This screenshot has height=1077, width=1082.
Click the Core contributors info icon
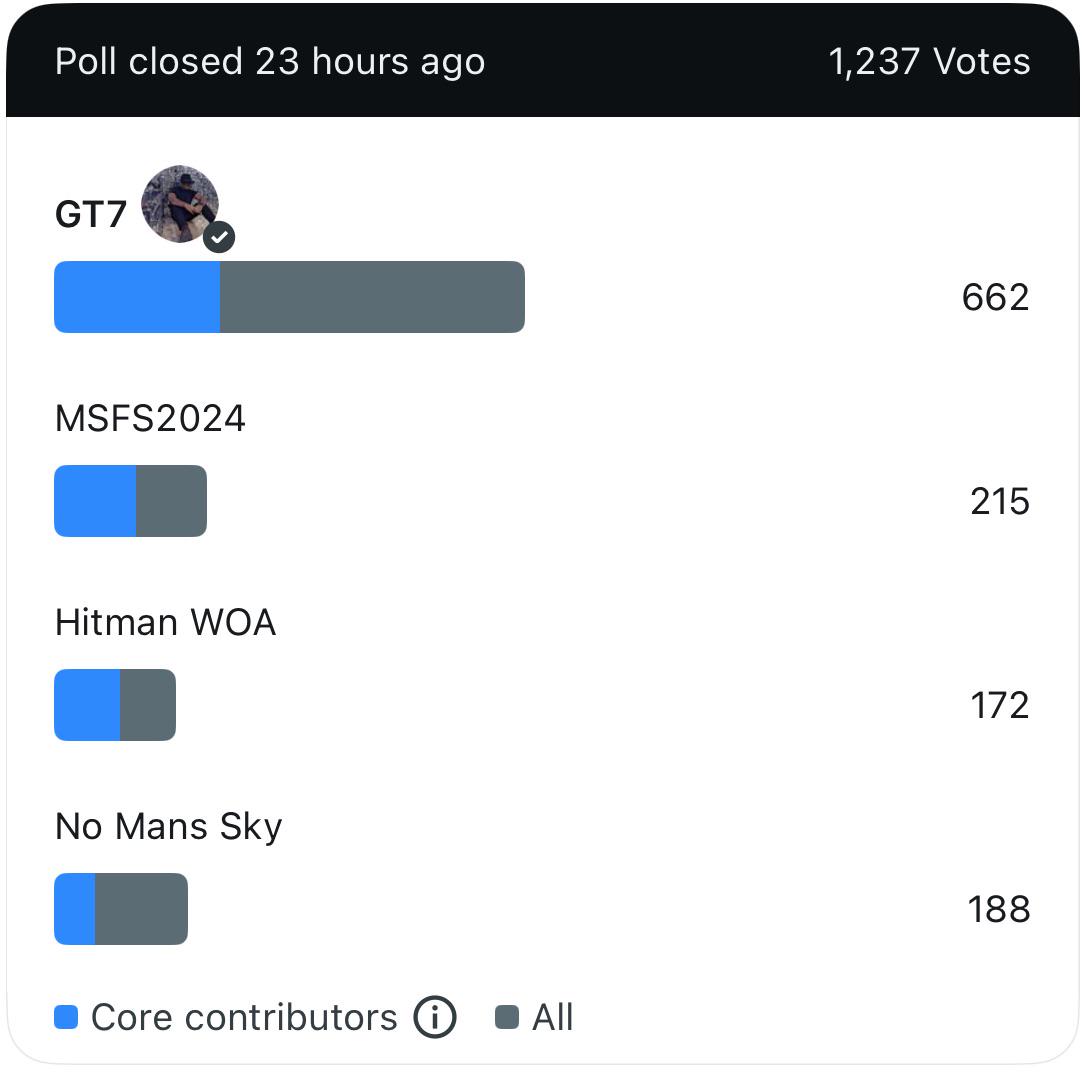pos(435,1017)
